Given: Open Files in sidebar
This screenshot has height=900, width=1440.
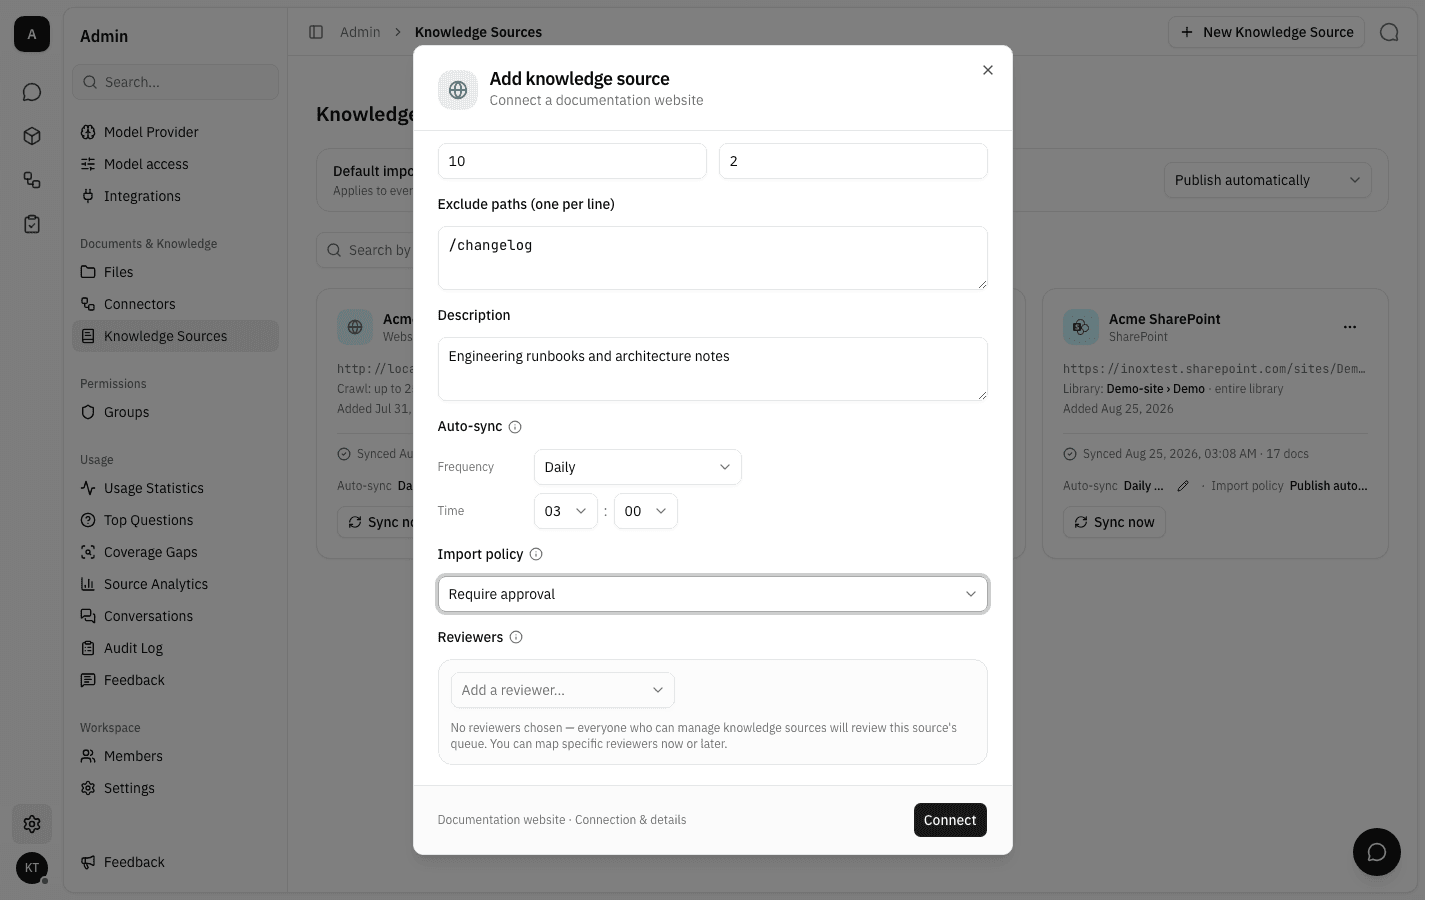Looking at the screenshot, I should pyautogui.click(x=176, y=272).
